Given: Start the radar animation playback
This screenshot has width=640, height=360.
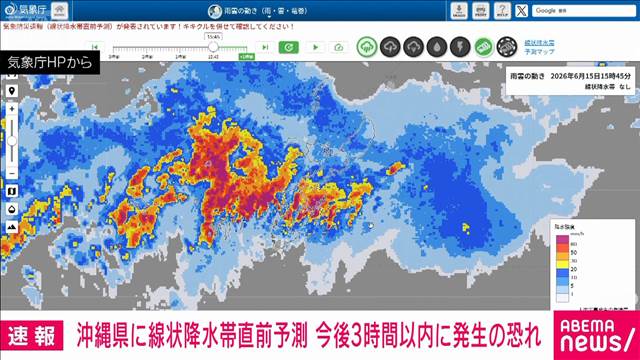Looking at the screenshot, I should pos(315,47).
